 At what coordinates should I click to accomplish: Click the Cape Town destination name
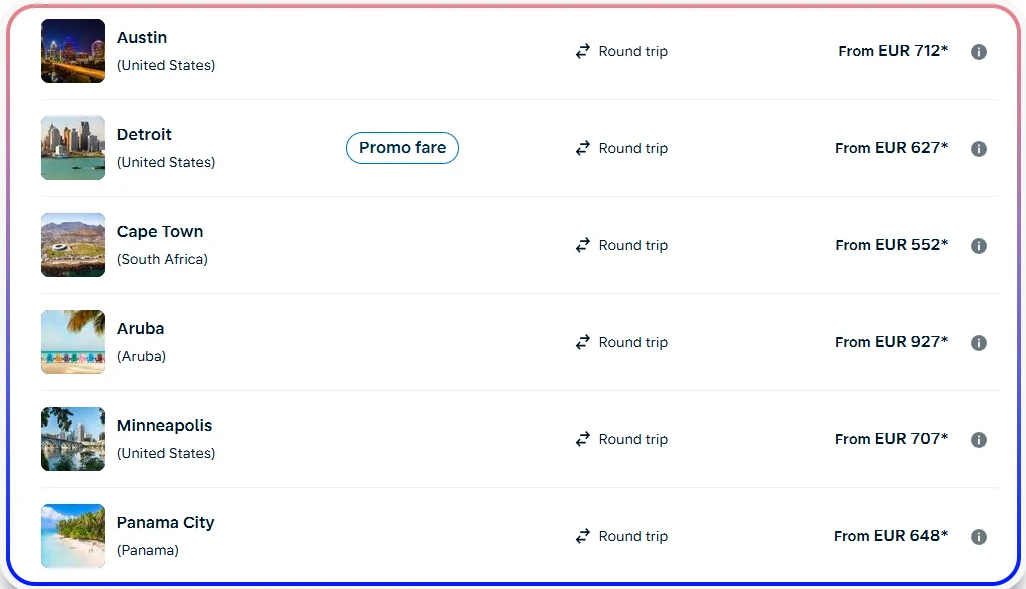[160, 231]
